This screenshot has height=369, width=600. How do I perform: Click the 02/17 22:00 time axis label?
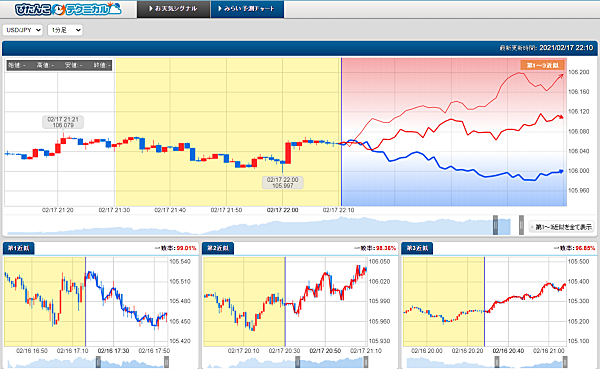pyautogui.click(x=282, y=210)
